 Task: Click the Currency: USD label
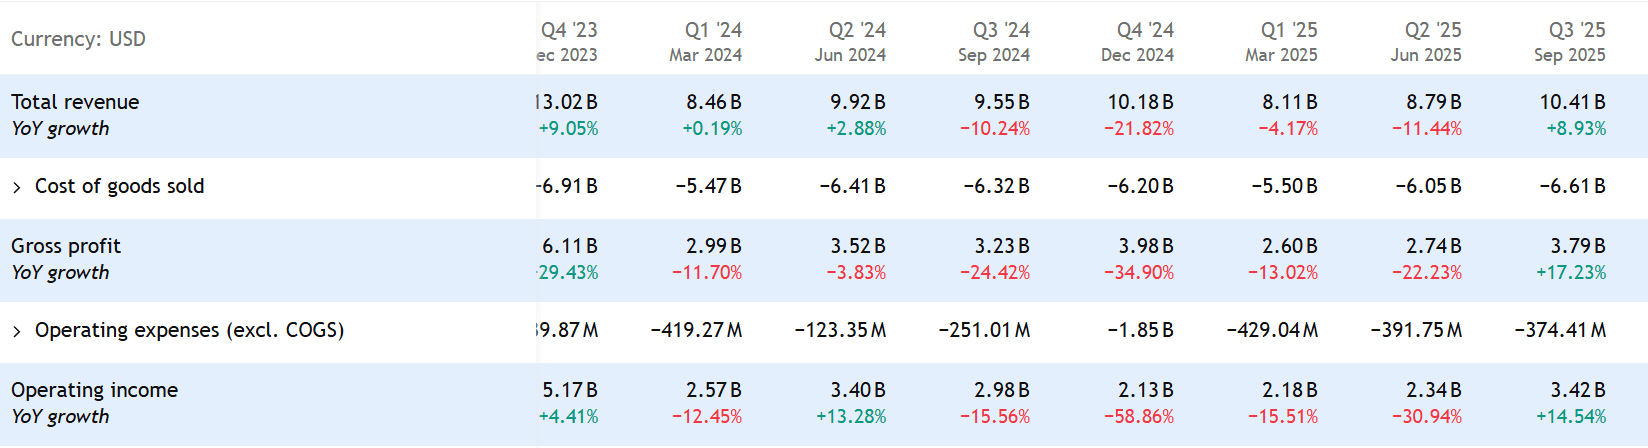pos(78,39)
